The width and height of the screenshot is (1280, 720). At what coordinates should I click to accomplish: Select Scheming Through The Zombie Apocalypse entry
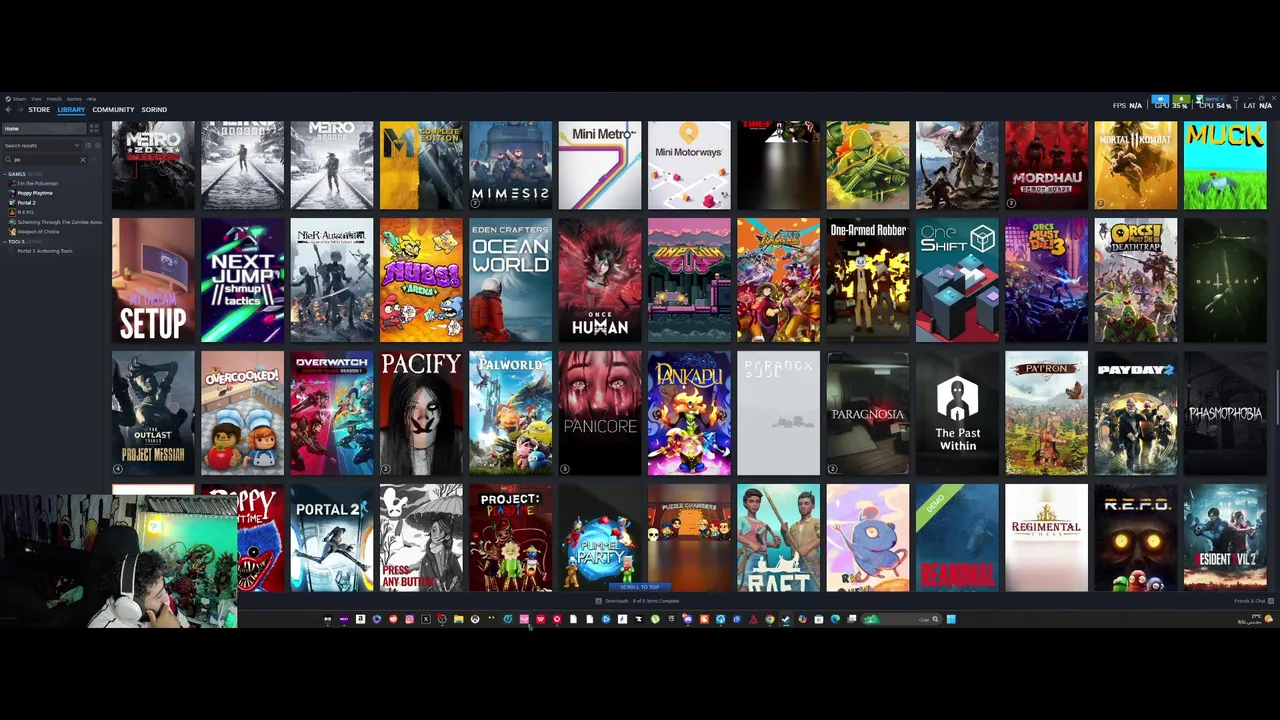pyautogui.click(x=55, y=222)
